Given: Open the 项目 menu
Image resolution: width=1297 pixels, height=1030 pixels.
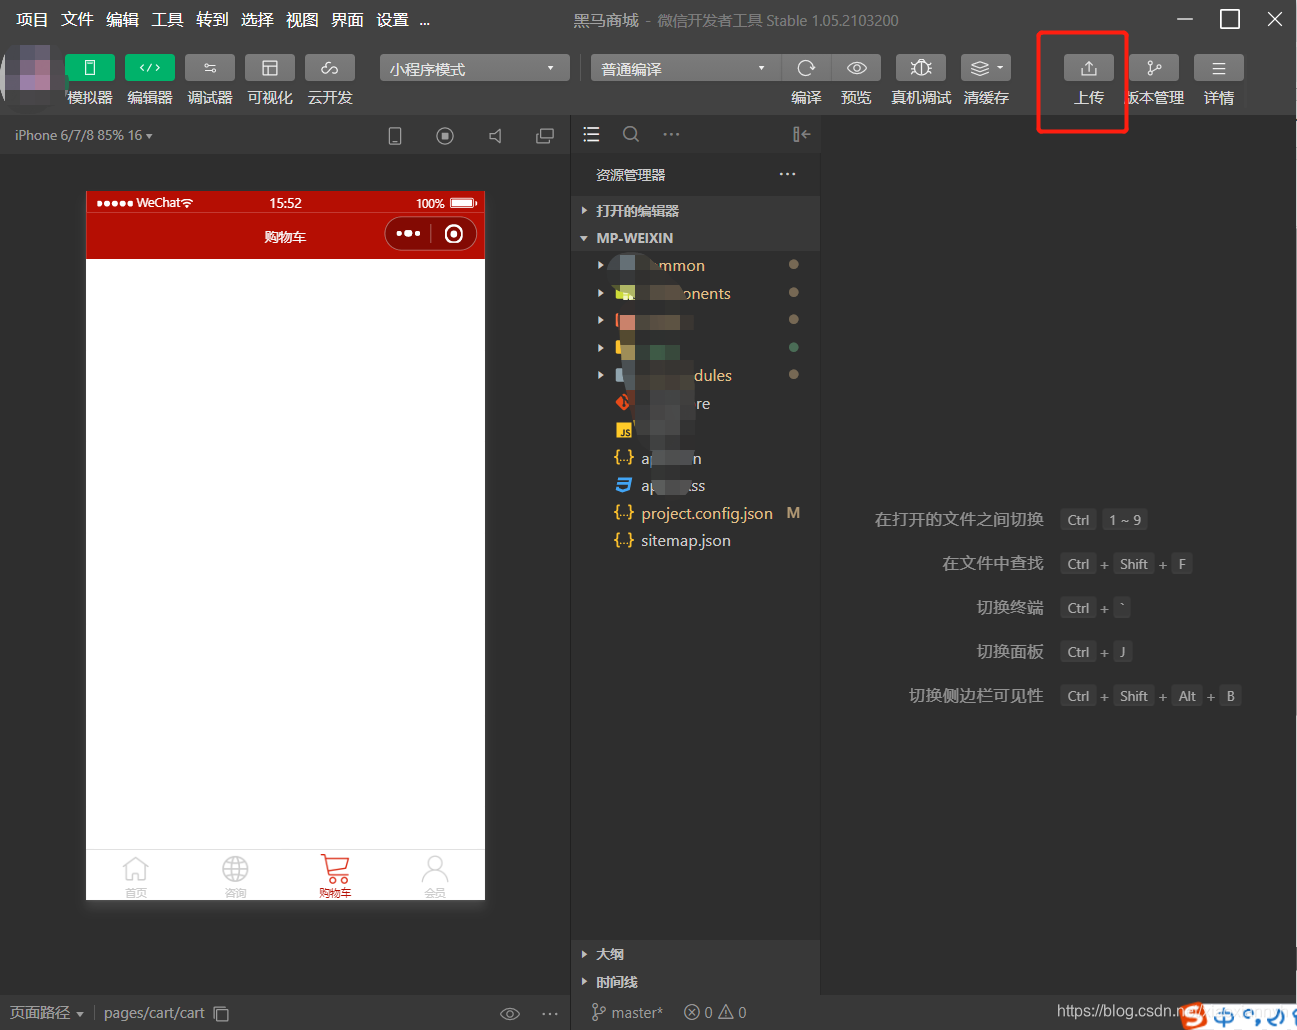Looking at the screenshot, I should pyautogui.click(x=32, y=20).
